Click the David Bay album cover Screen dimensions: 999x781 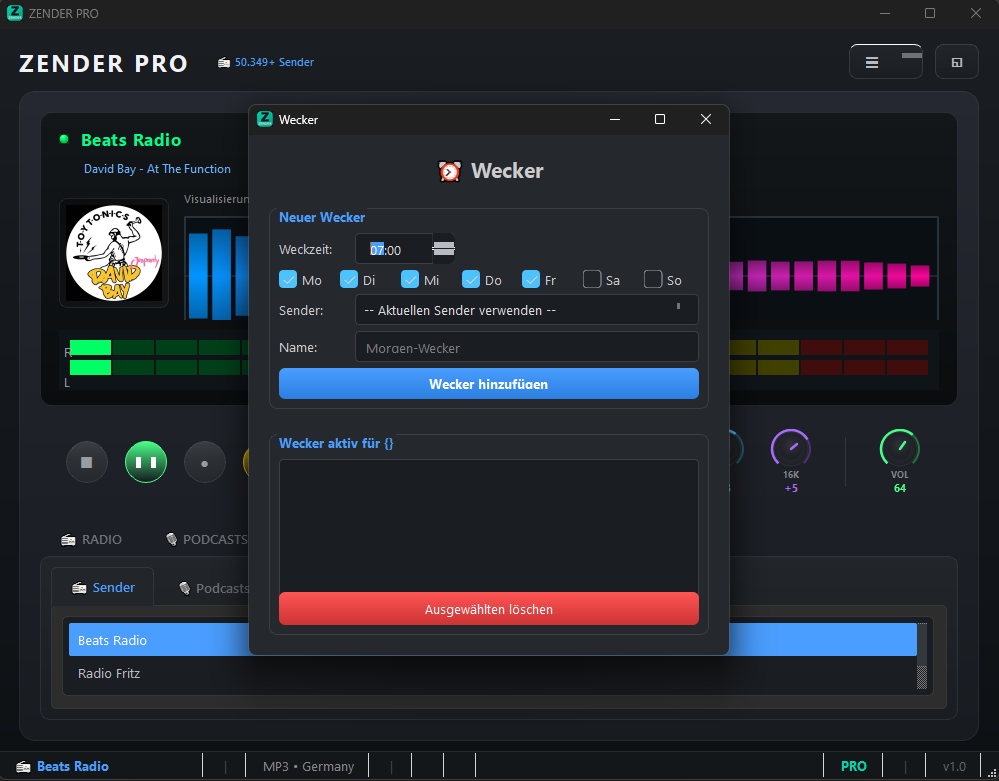point(114,252)
